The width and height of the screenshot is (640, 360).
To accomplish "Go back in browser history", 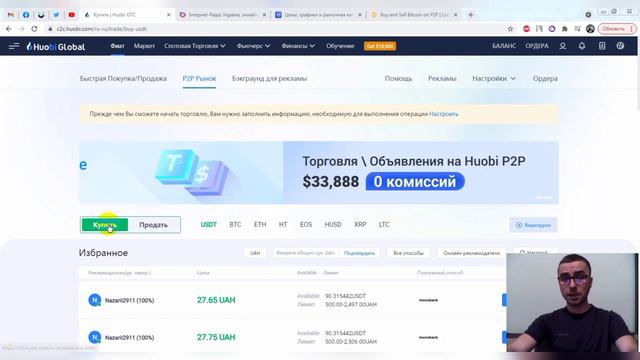I will click(x=9, y=29).
